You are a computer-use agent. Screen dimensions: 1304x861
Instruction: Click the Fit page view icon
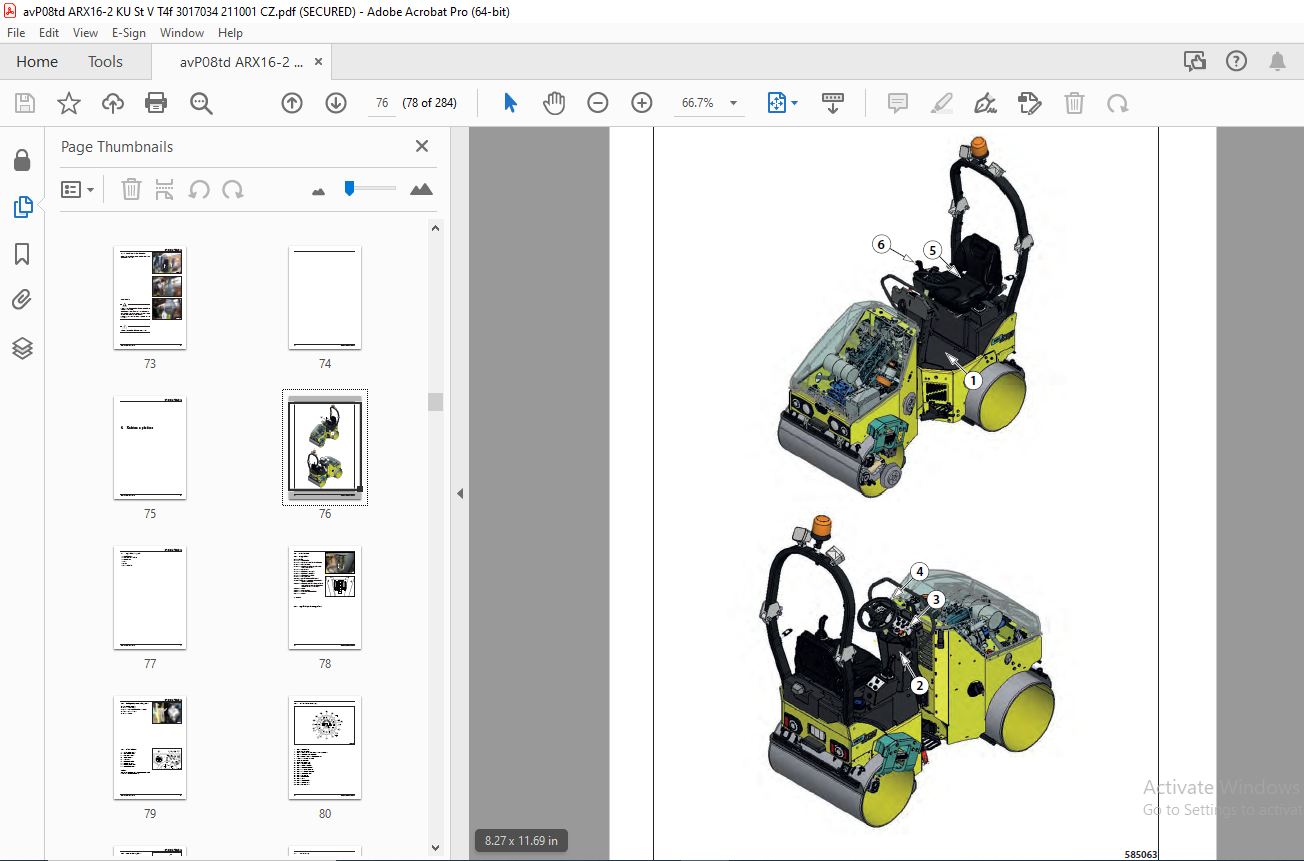(777, 103)
